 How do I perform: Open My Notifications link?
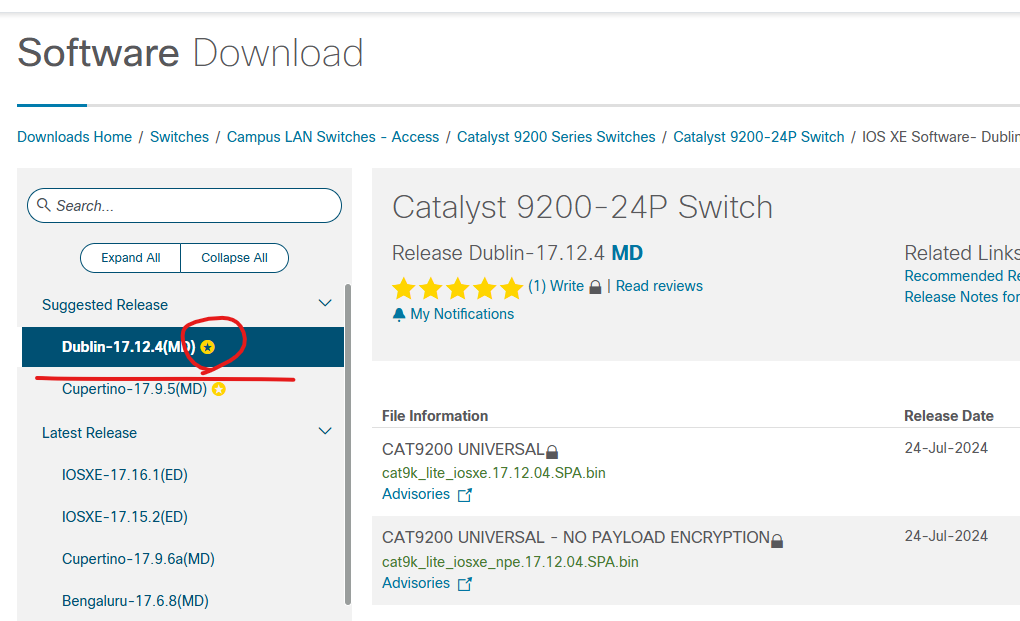[462, 314]
